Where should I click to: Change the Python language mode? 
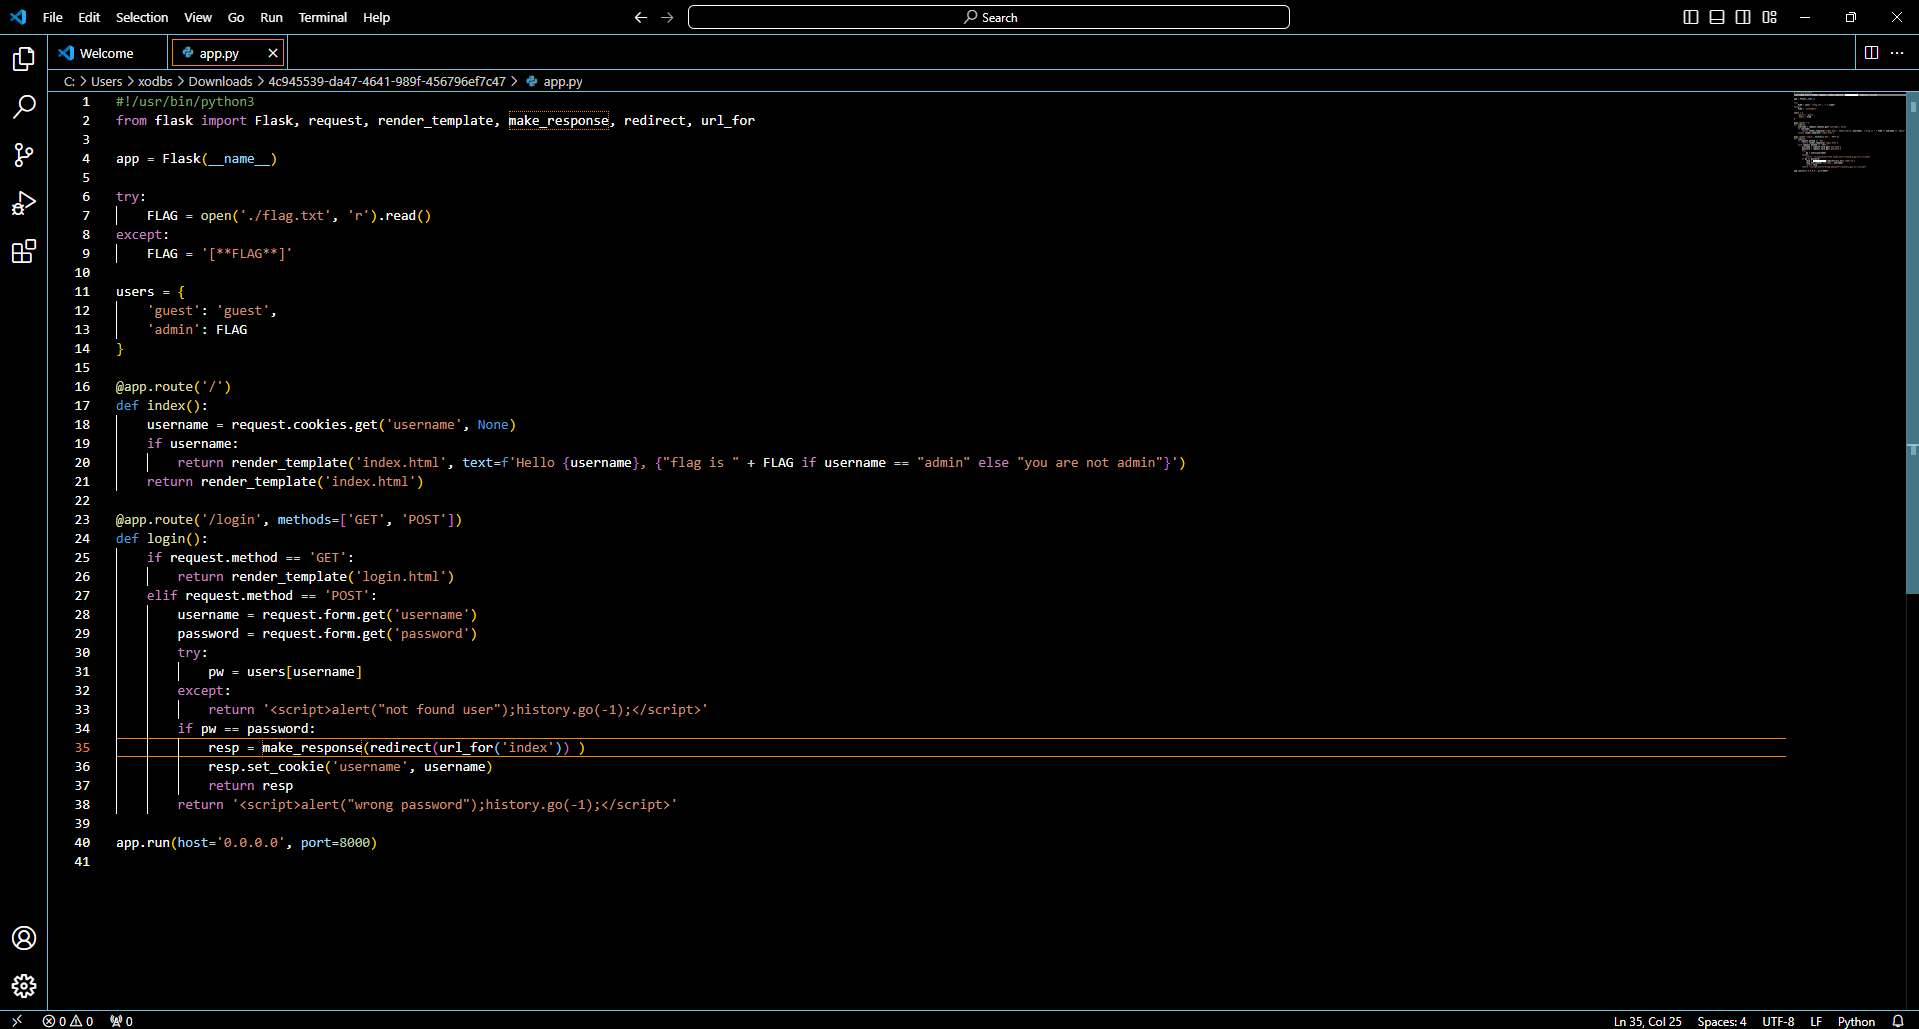point(1856,1021)
